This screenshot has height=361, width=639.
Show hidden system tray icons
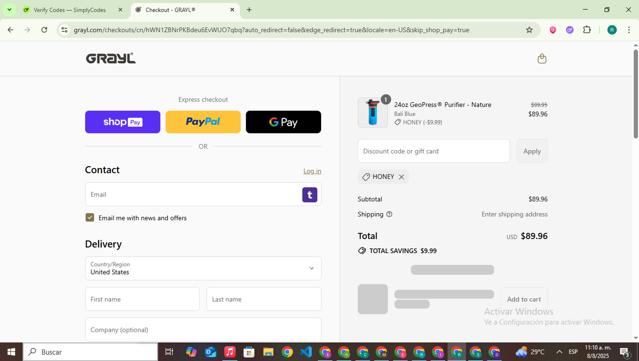pos(559,352)
